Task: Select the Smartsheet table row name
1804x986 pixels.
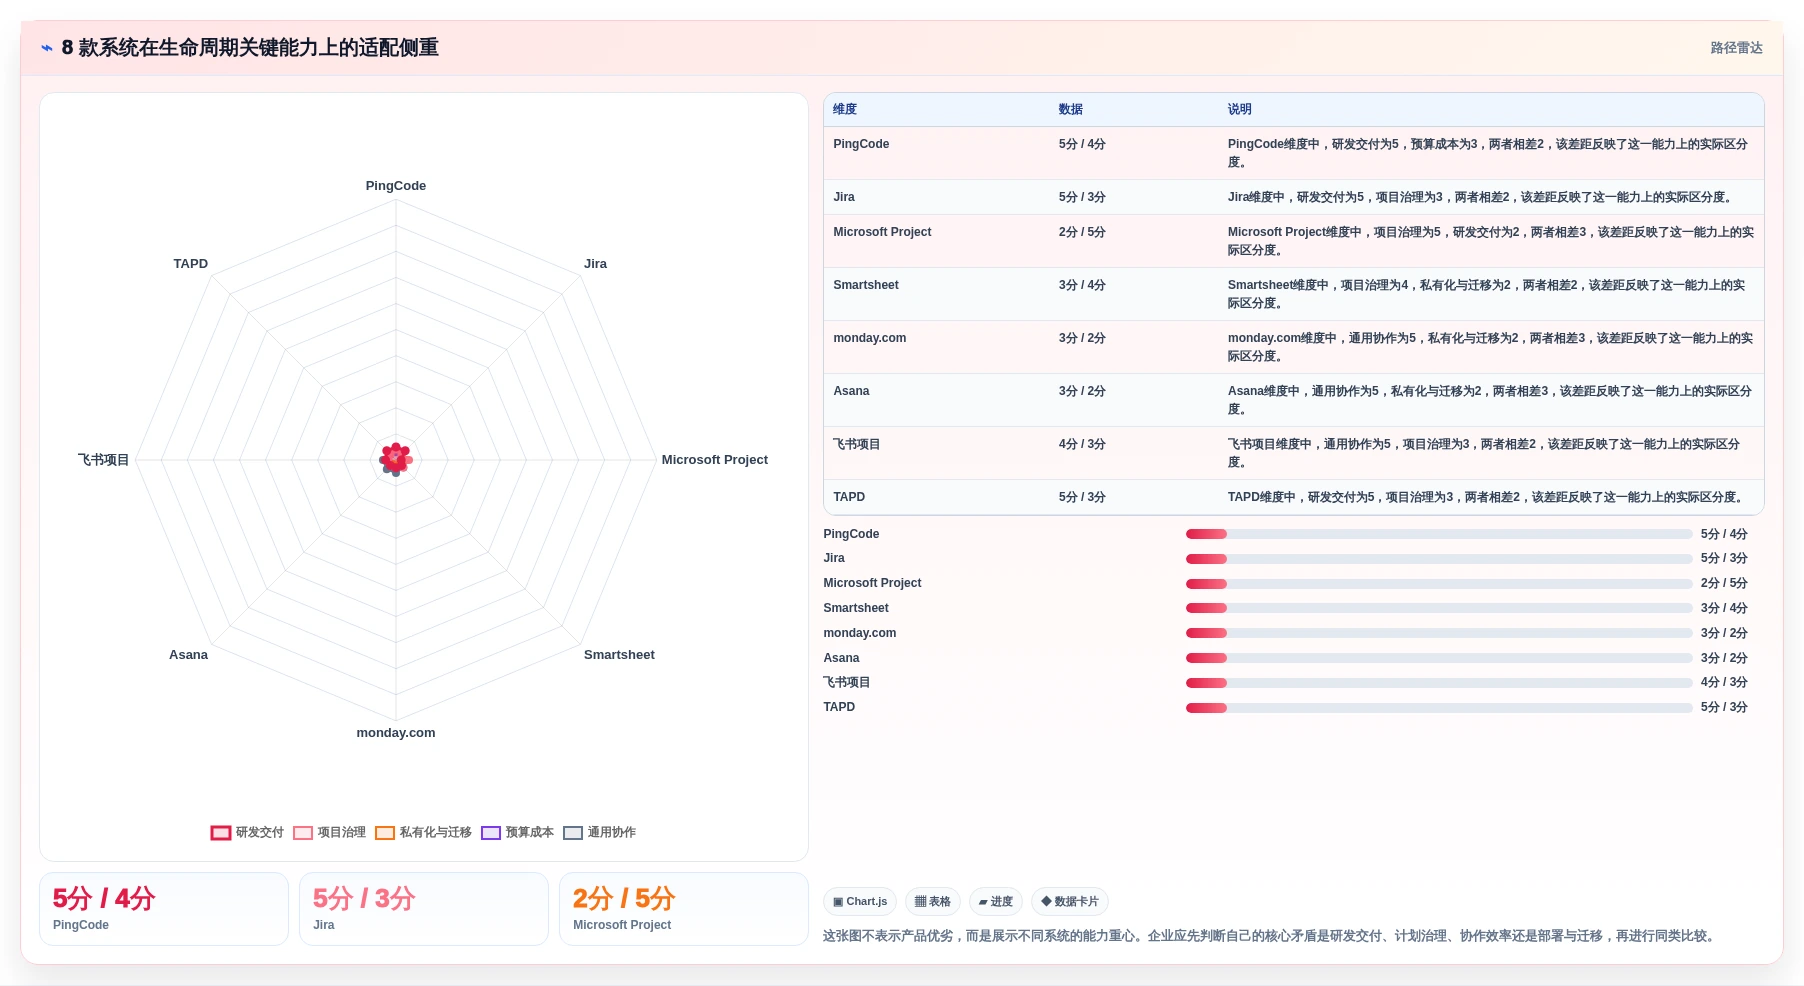Action: click(866, 285)
